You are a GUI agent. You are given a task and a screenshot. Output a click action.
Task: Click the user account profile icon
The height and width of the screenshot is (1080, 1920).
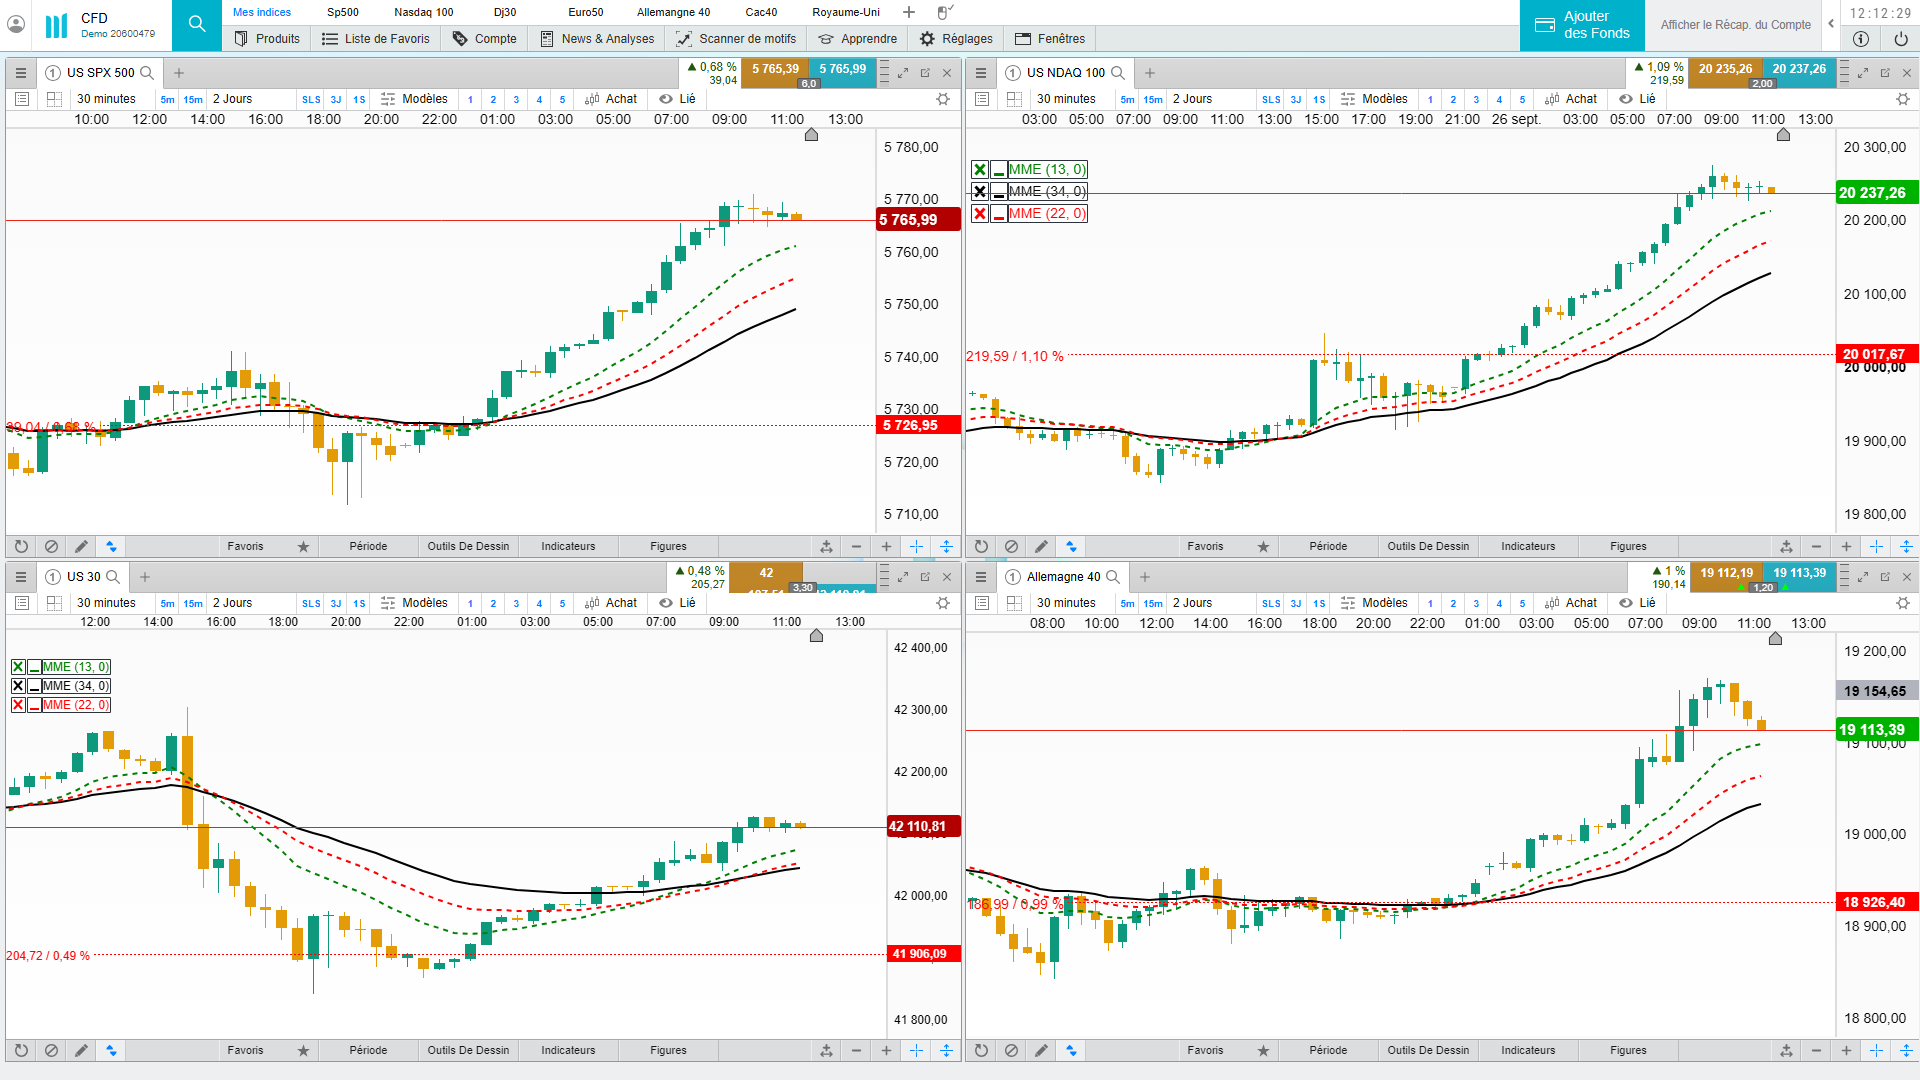[16, 24]
